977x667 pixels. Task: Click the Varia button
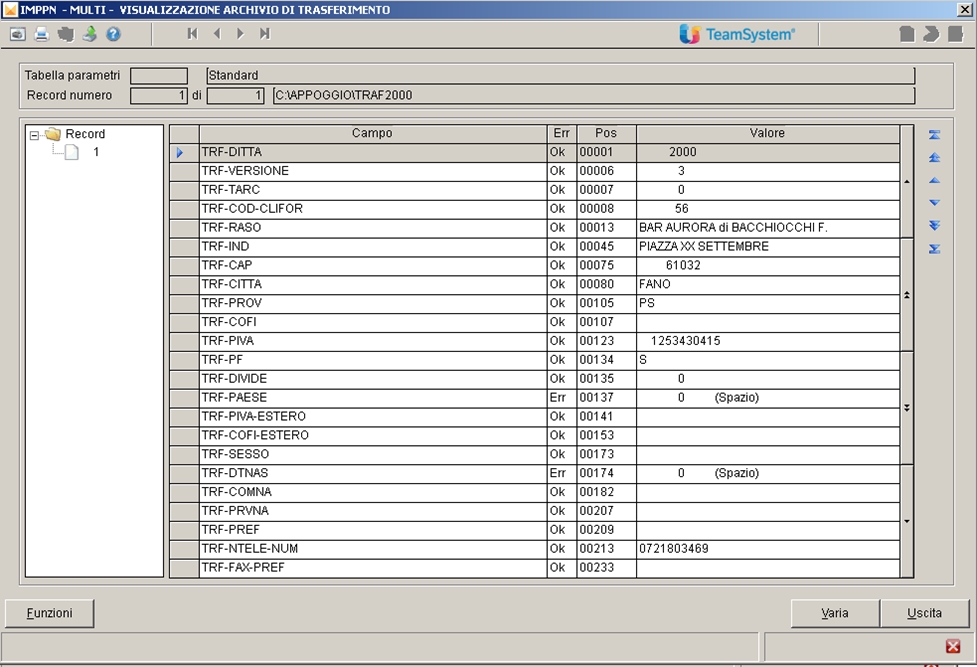tap(835, 612)
